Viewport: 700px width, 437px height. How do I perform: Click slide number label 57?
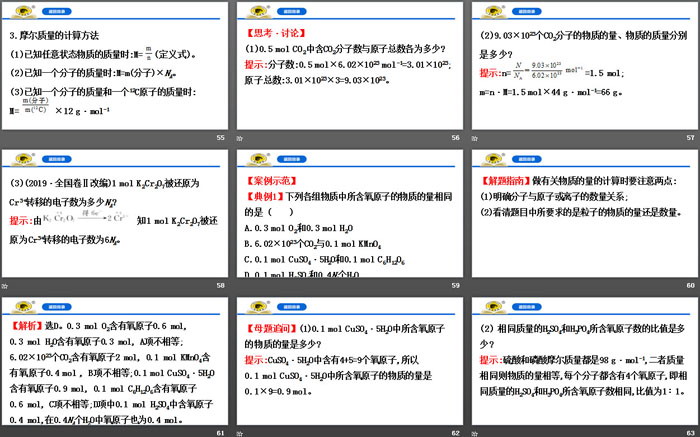point(691,137)
